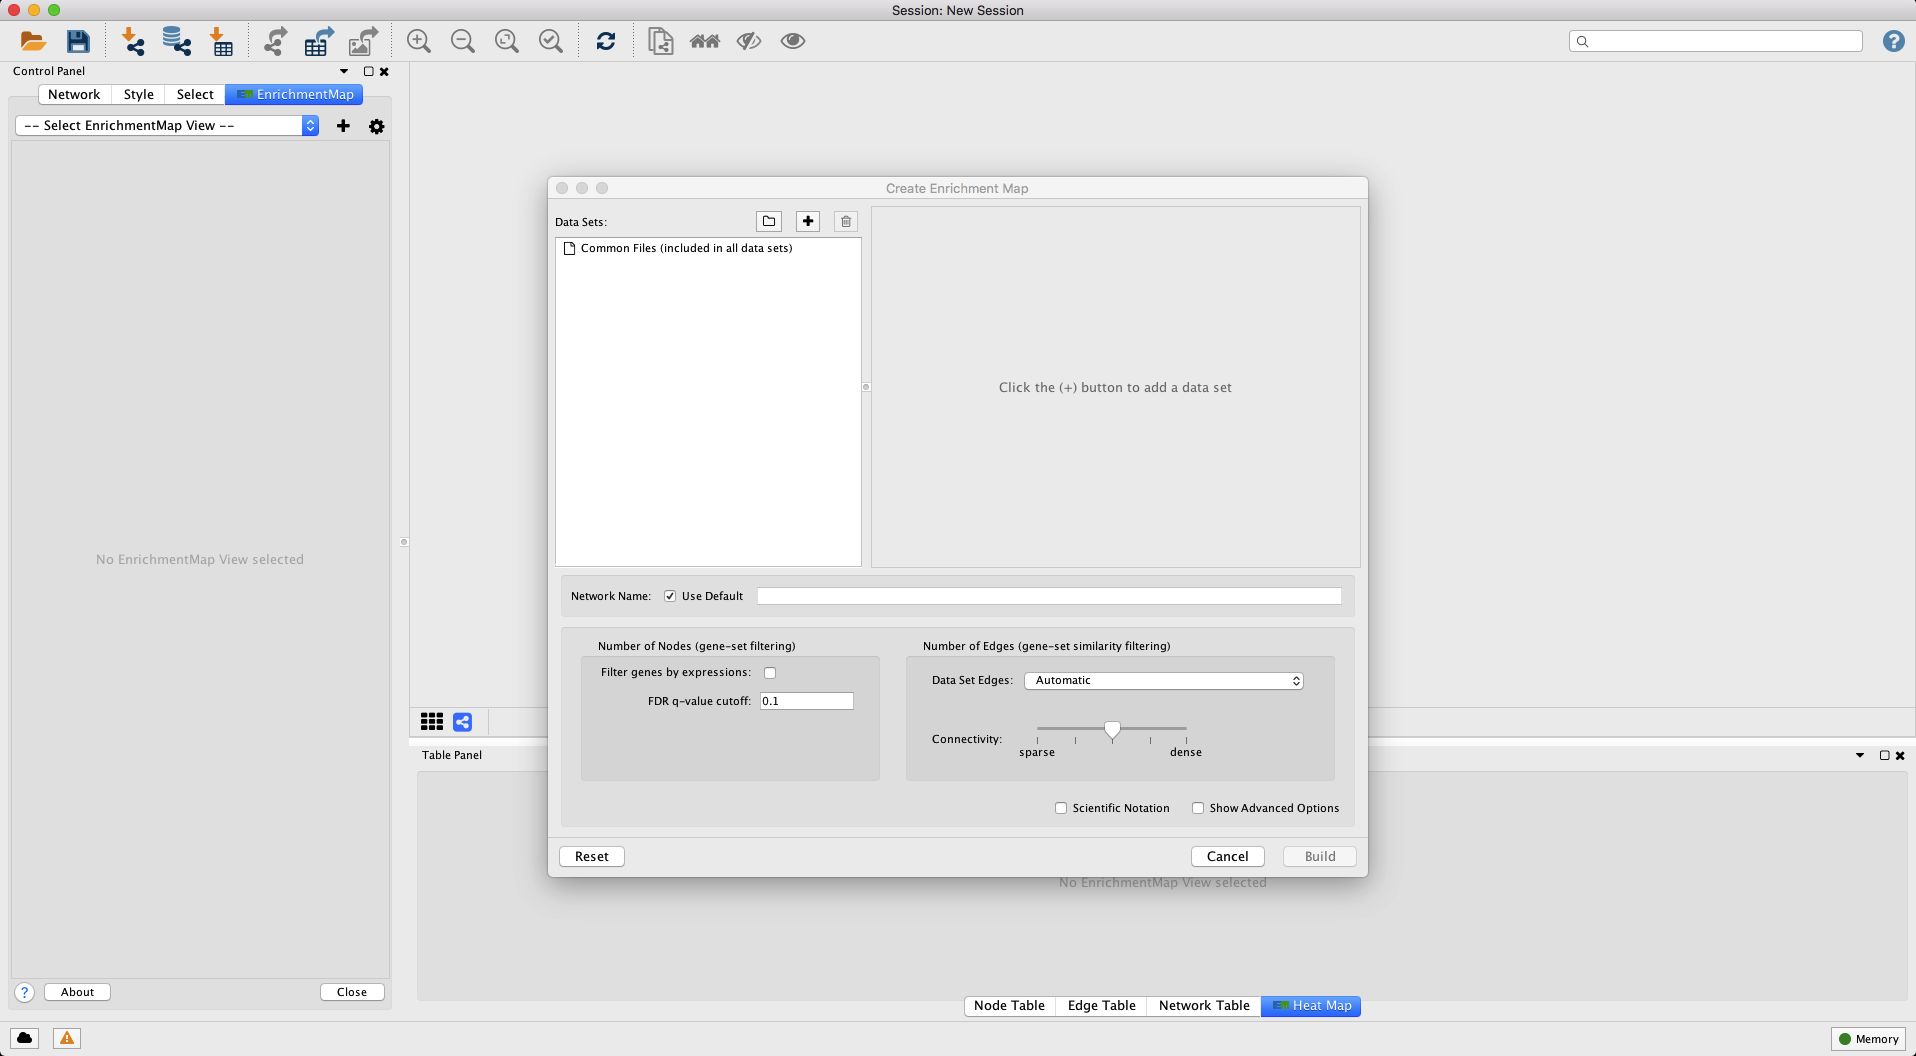The image size is (1916, 1056).
Task: Scan folder for data sets icon
Action: click(769, 221)
